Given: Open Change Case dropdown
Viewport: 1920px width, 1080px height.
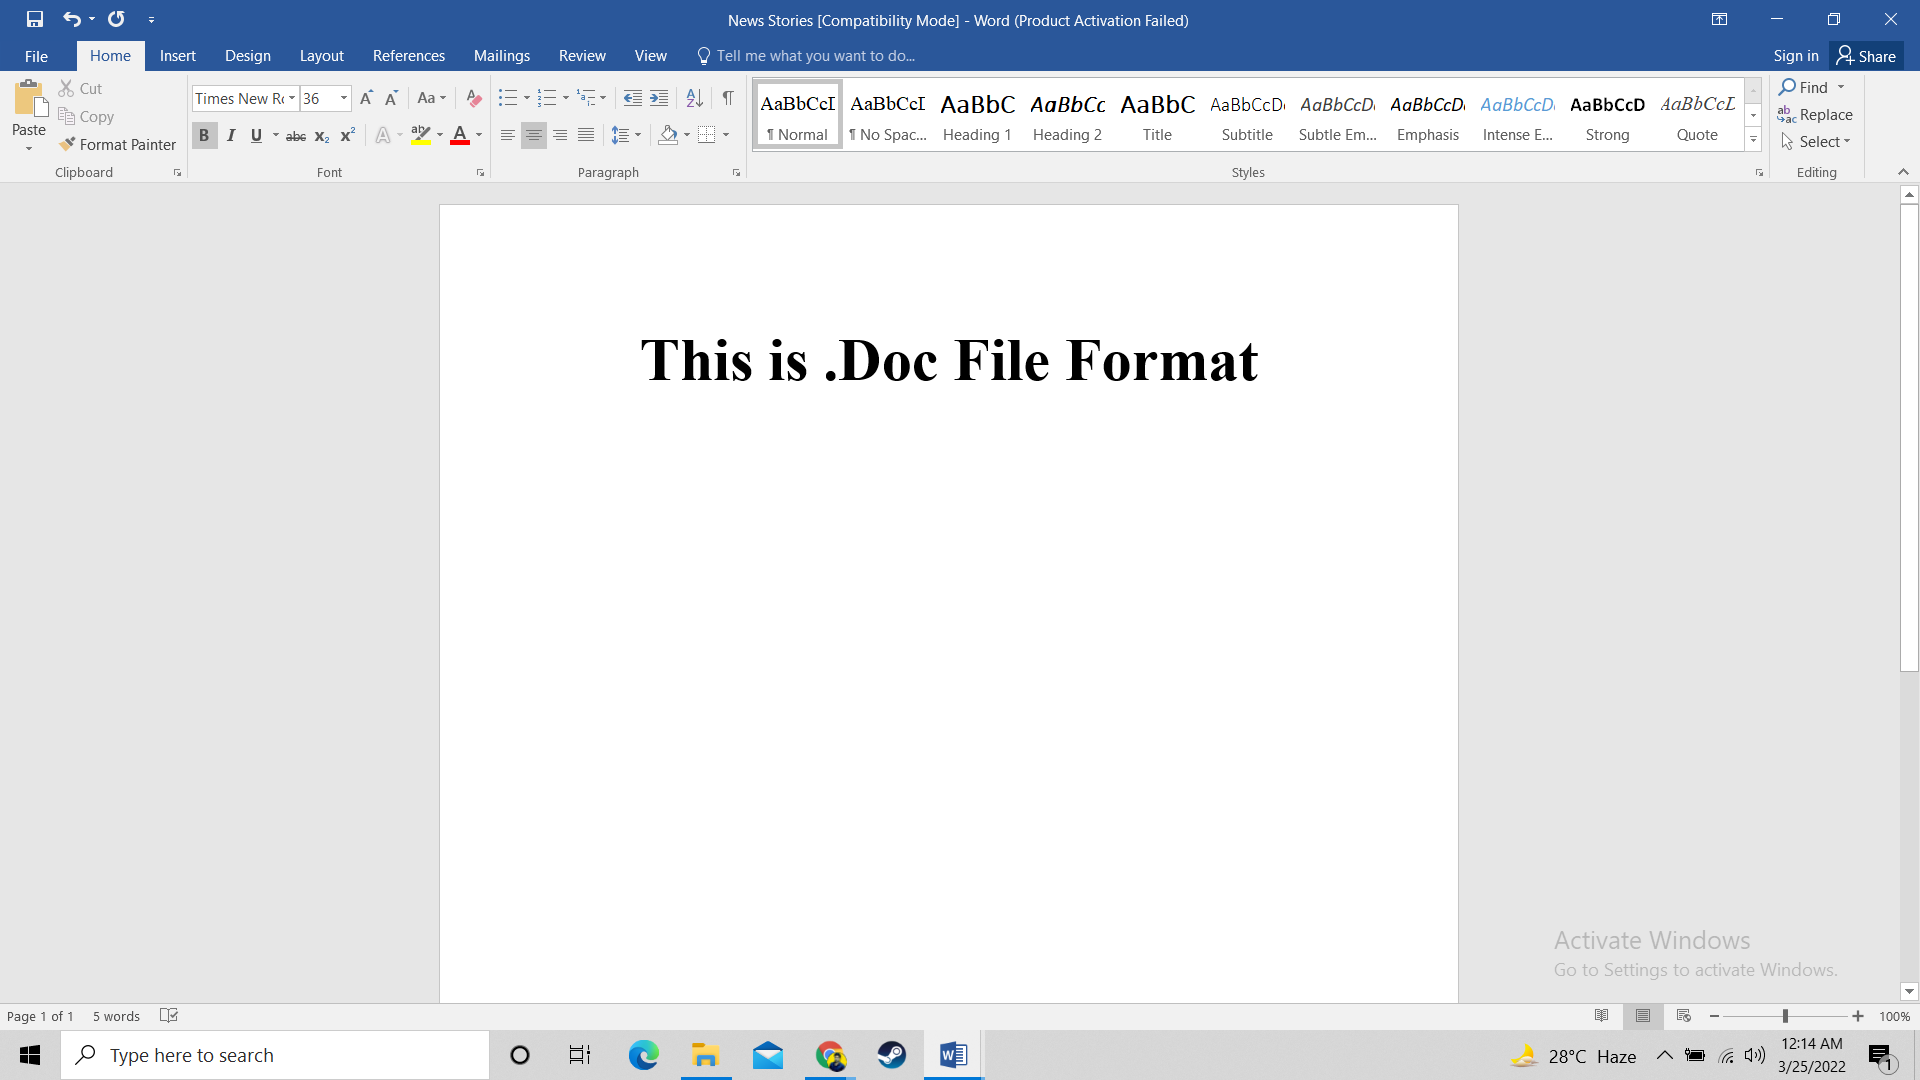Looking at the screenshot, I should [432, 98].
